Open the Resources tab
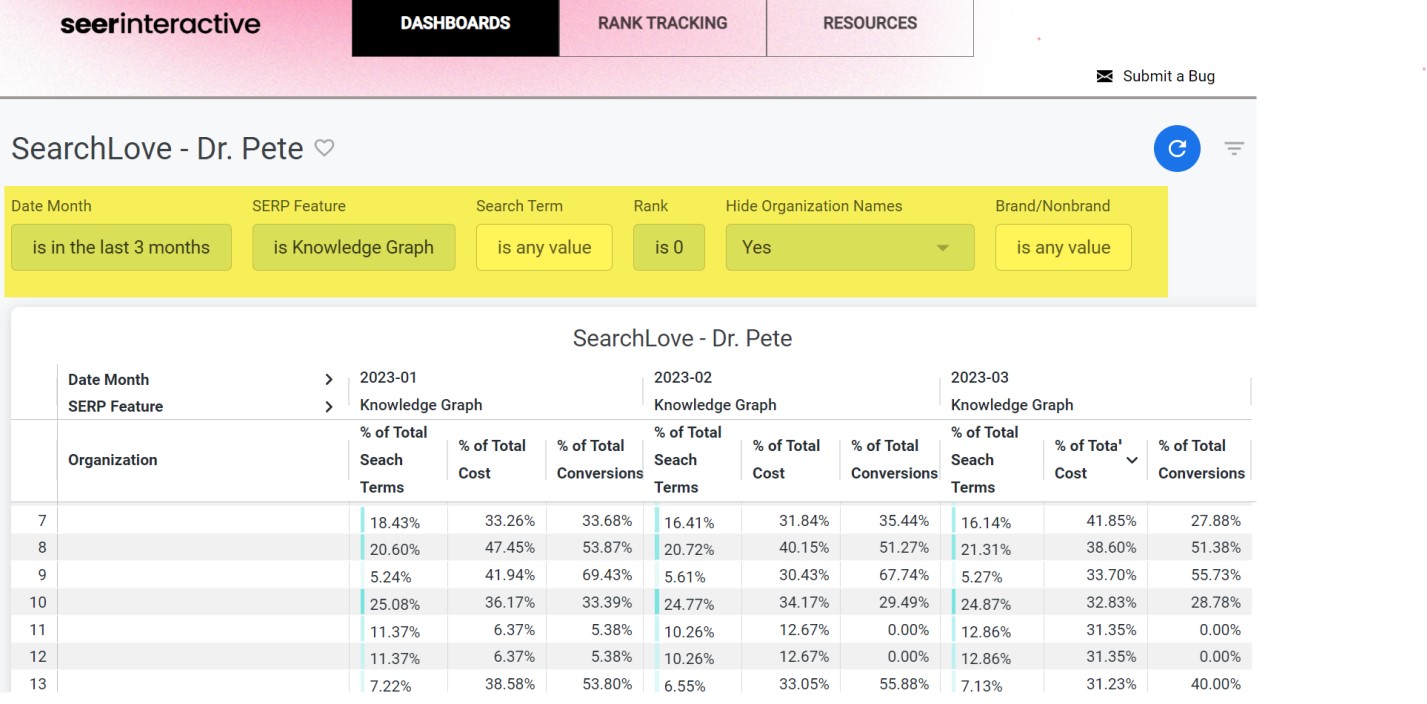Viewport: 1427px width, 704px height. tap(869, 23)
